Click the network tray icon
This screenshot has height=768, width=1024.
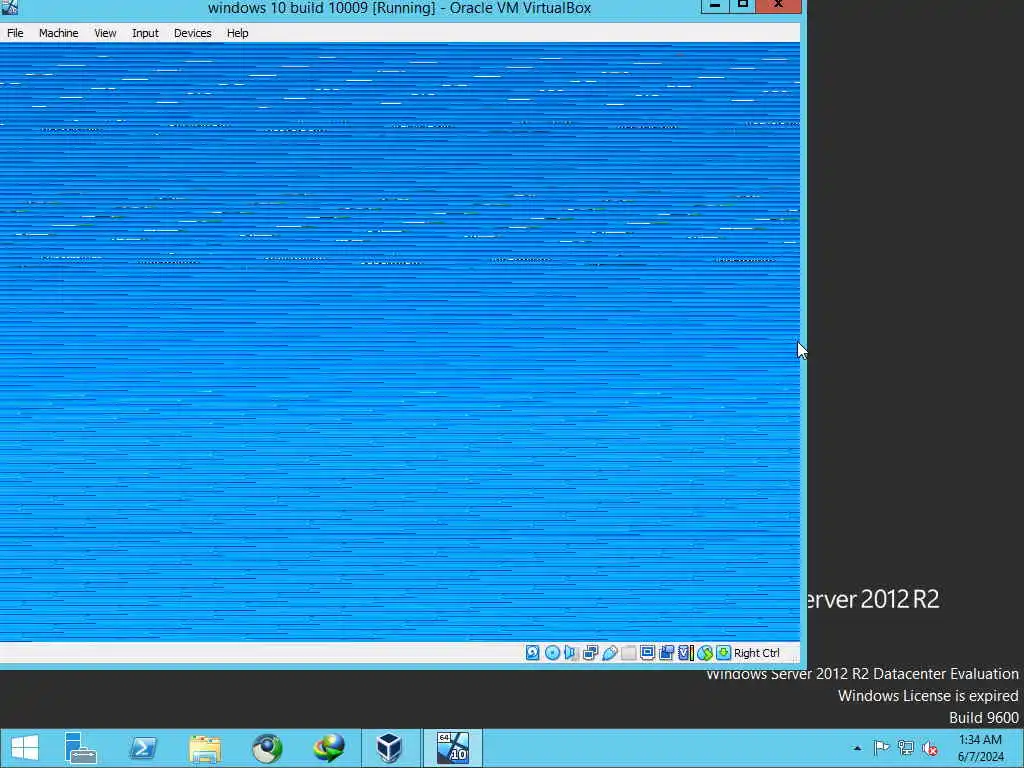tap(906, 748)
